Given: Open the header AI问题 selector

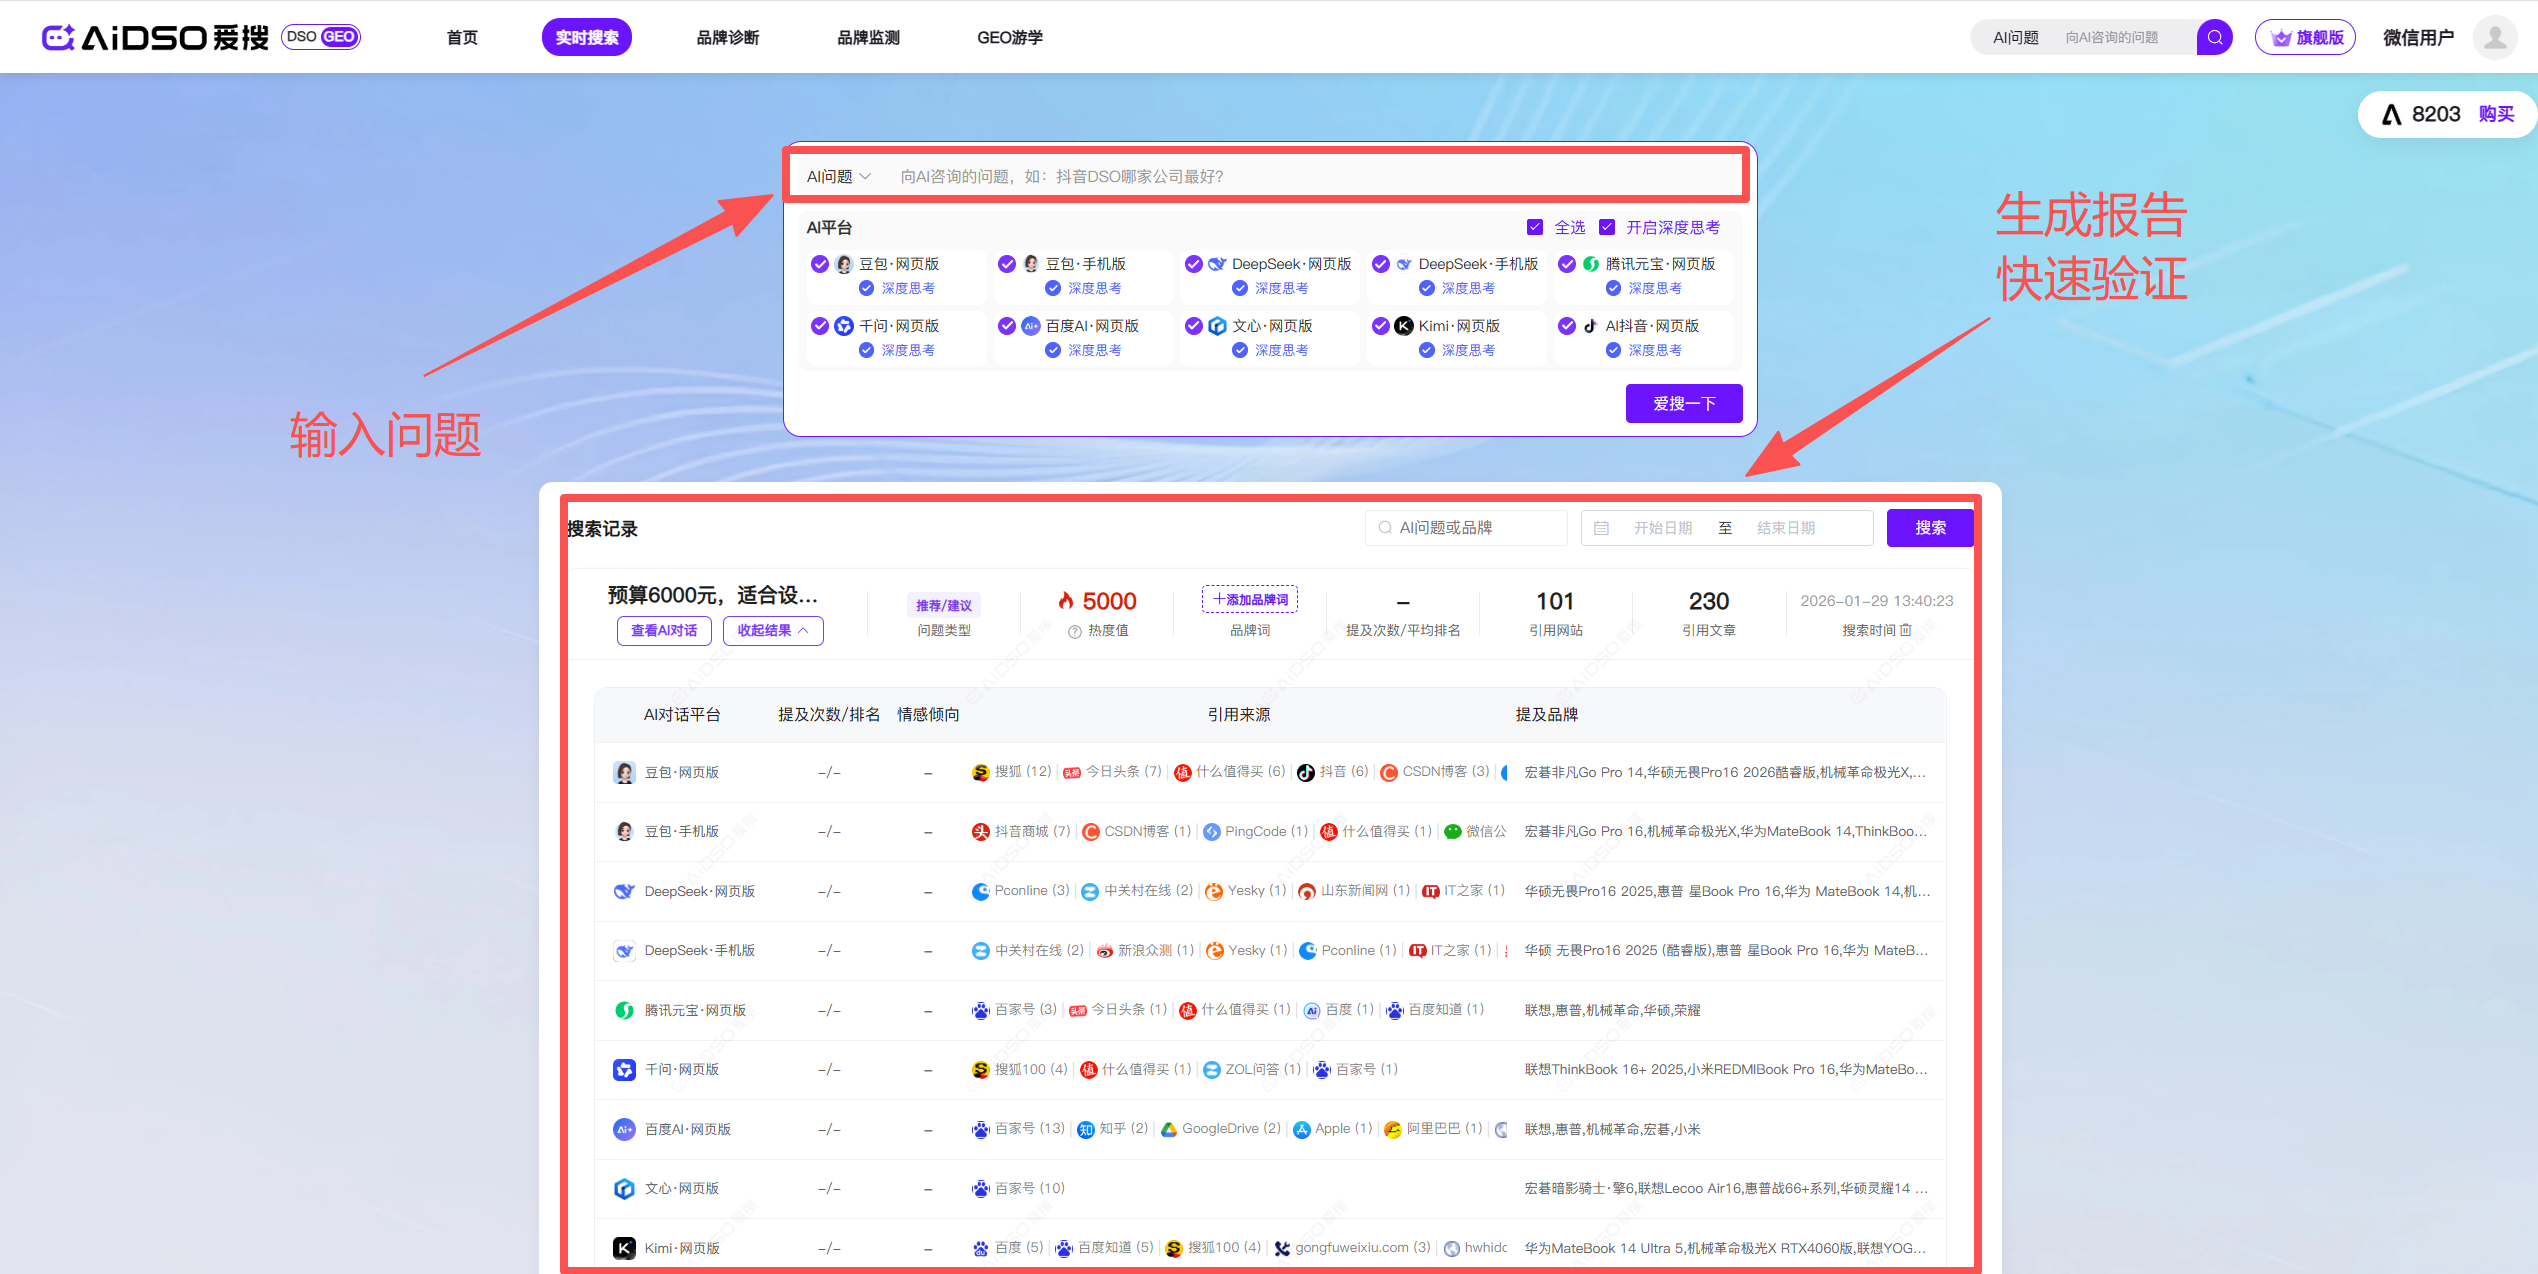Looking at the screenshot, I should (2015, 37).
